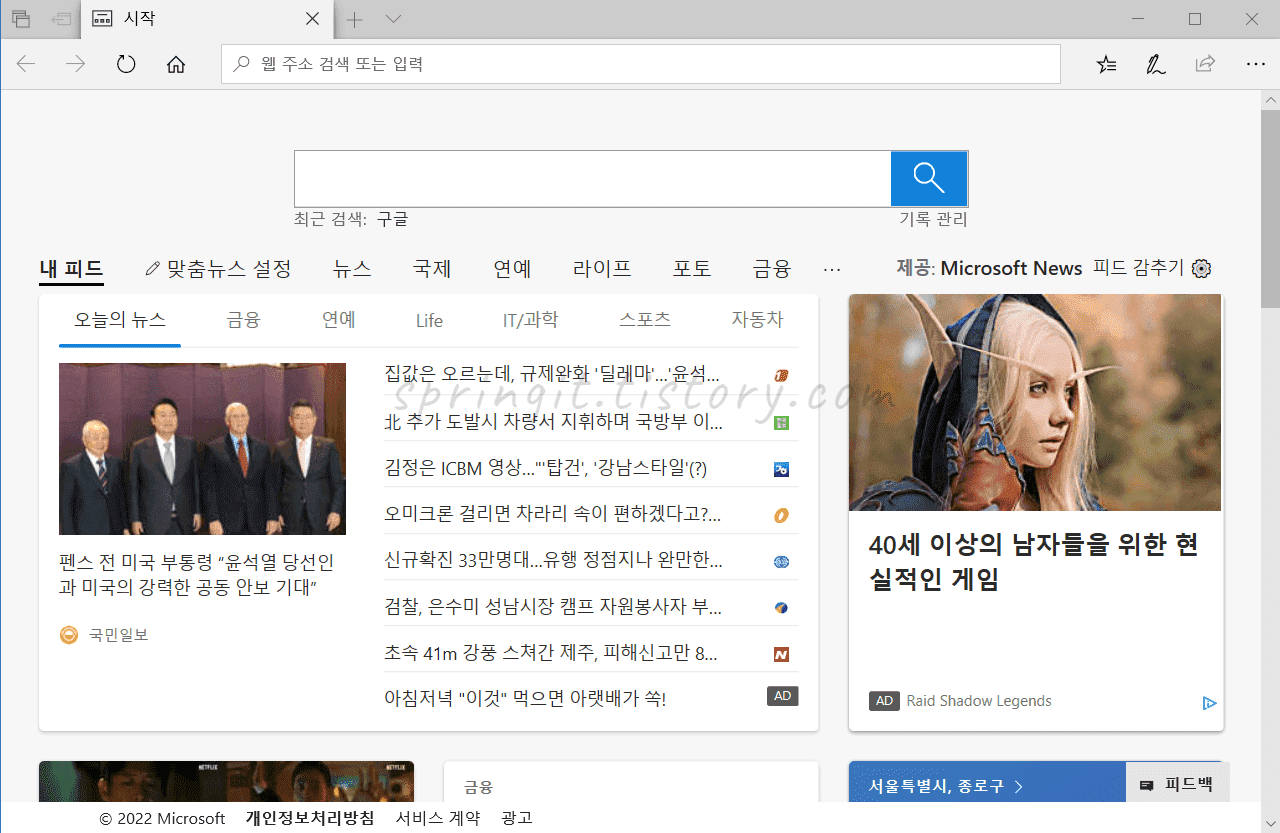Screen dimensions: 1280x833
Task: Open headline 집값은 오르는데, 규제완화
Action: pos(553,374)
